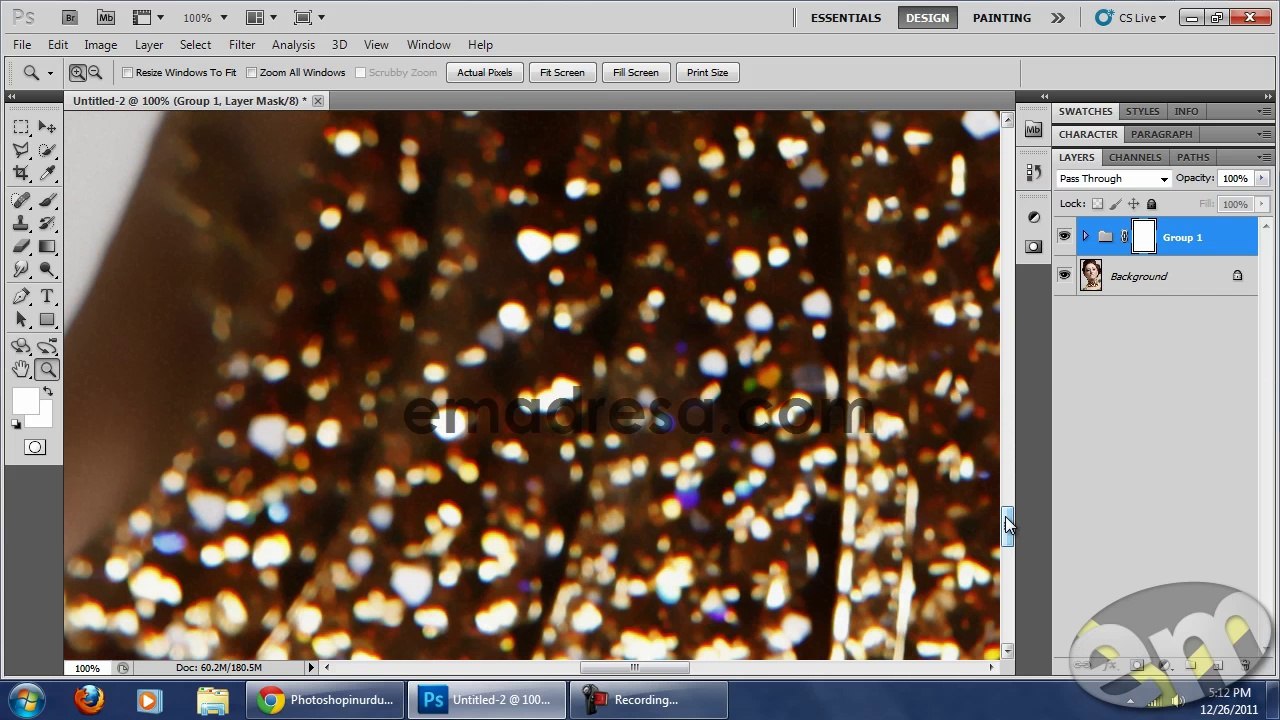Choose the Spot Healing Brush tool
This screenshot has width=1280, height=720.
coord(21,200)
